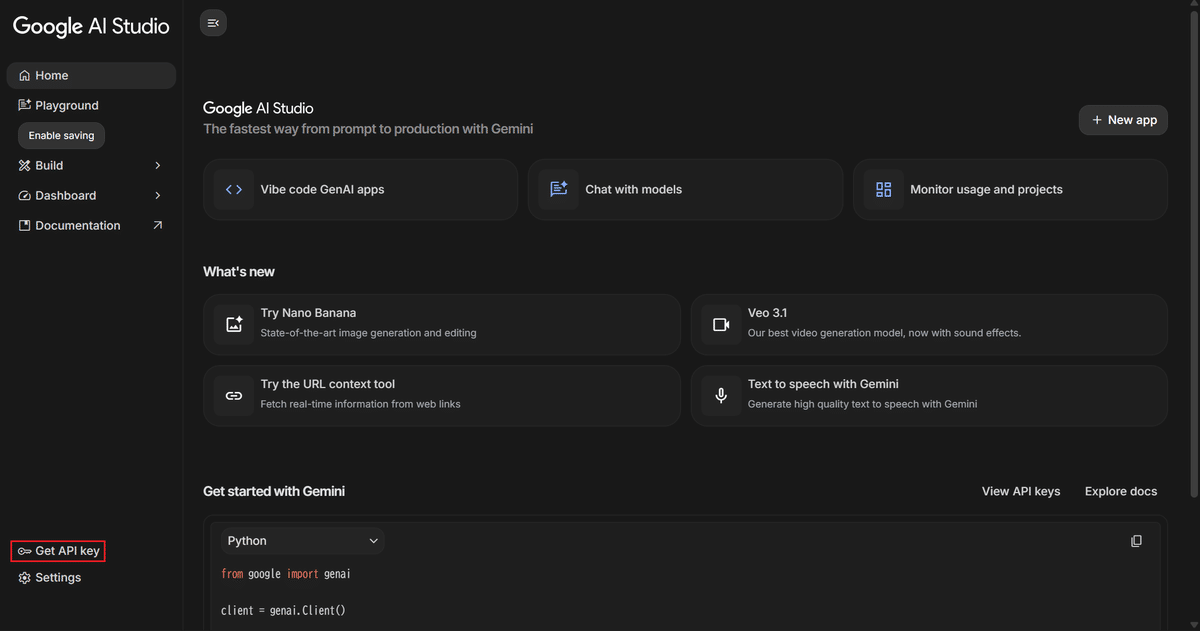Create a New app

coord(1123,119)
